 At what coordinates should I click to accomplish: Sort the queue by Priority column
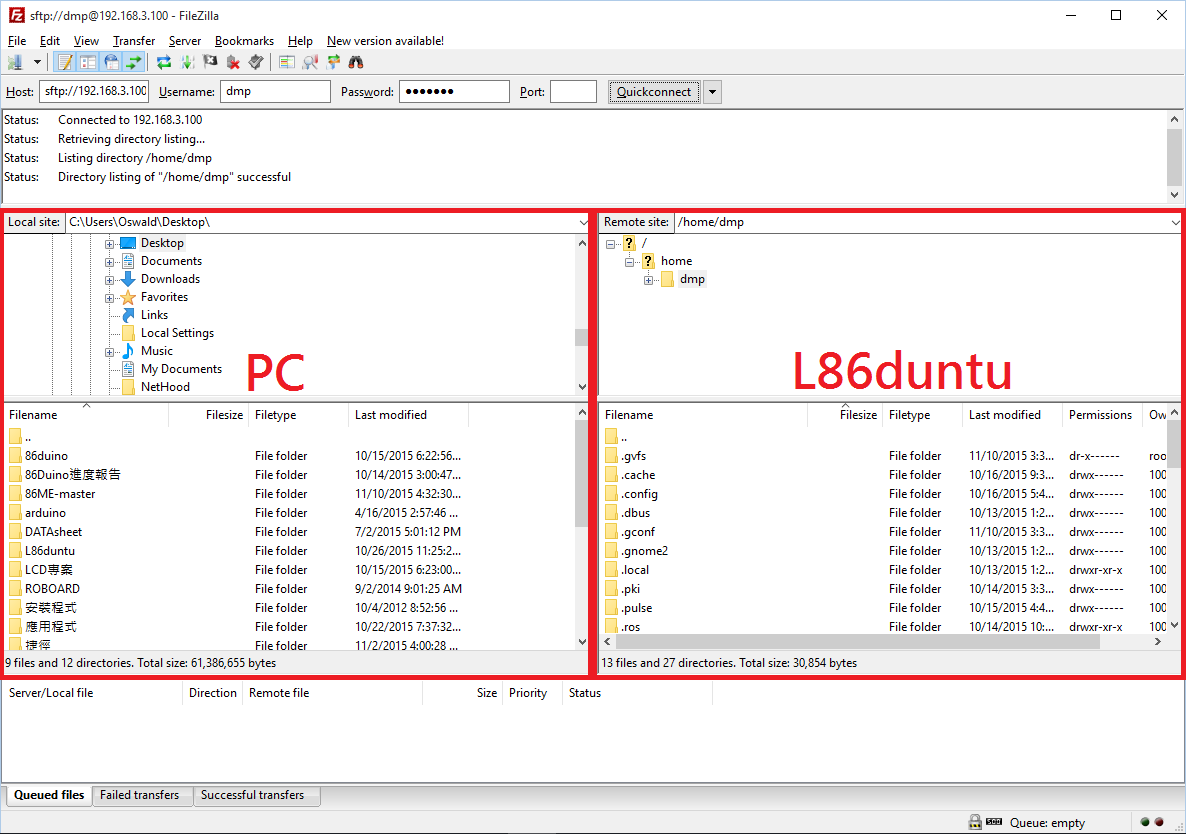pyautogui.click(x=532, y=693)
